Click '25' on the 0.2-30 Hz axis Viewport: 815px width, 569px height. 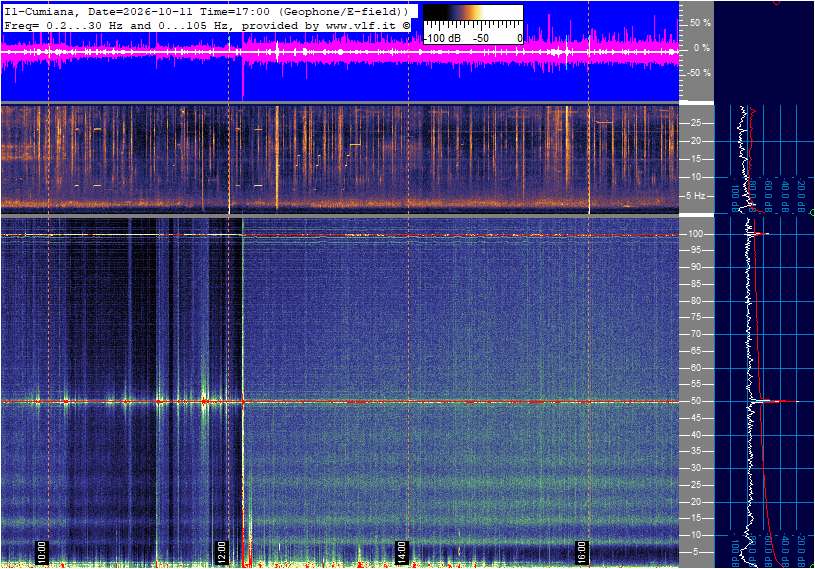695,123
